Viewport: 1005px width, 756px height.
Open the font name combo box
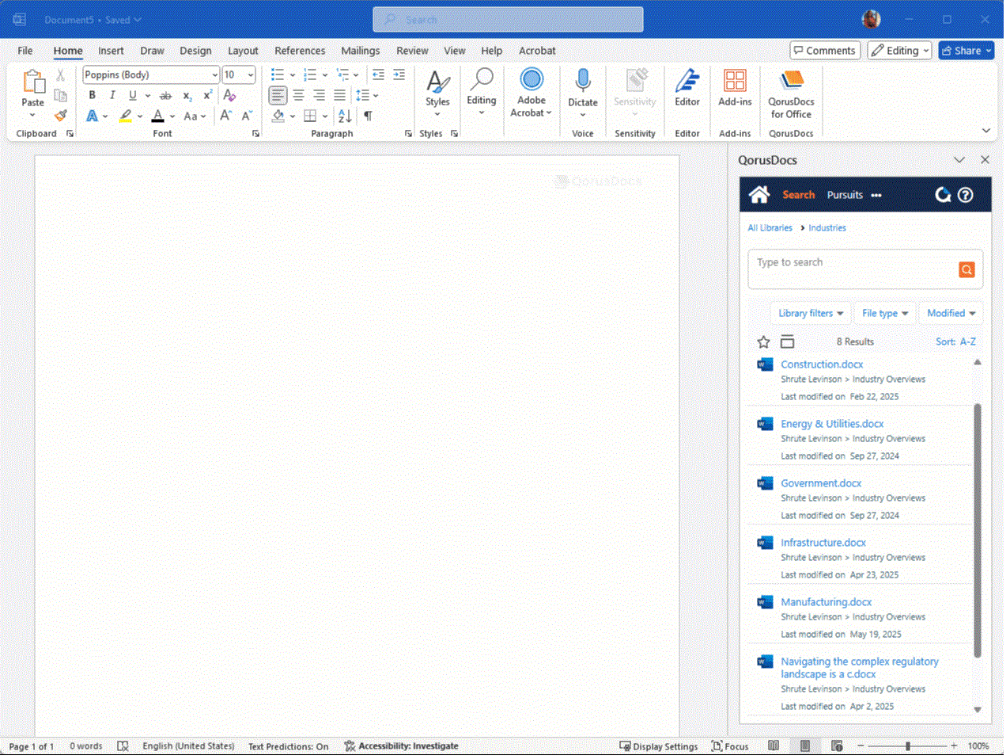(x=150, y=75)
